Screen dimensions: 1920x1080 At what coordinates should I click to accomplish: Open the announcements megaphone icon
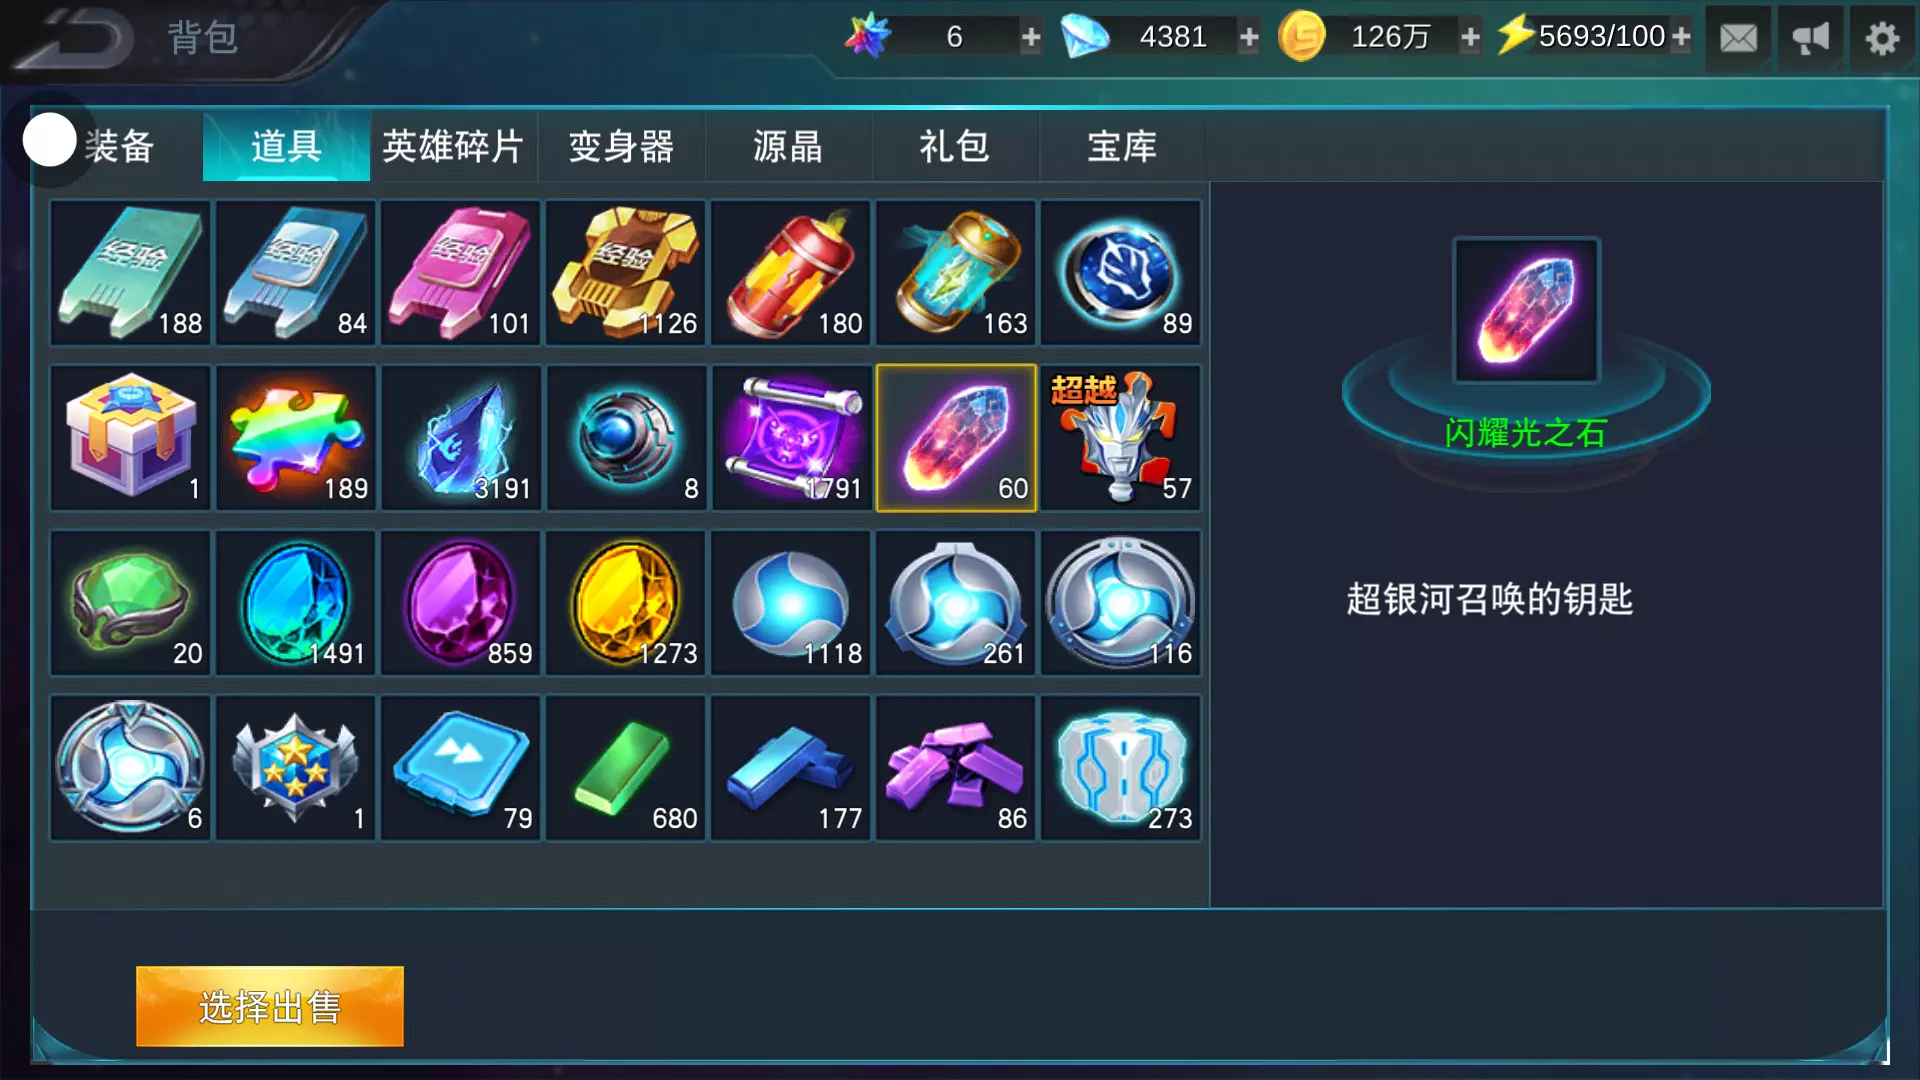(1810, 38)
